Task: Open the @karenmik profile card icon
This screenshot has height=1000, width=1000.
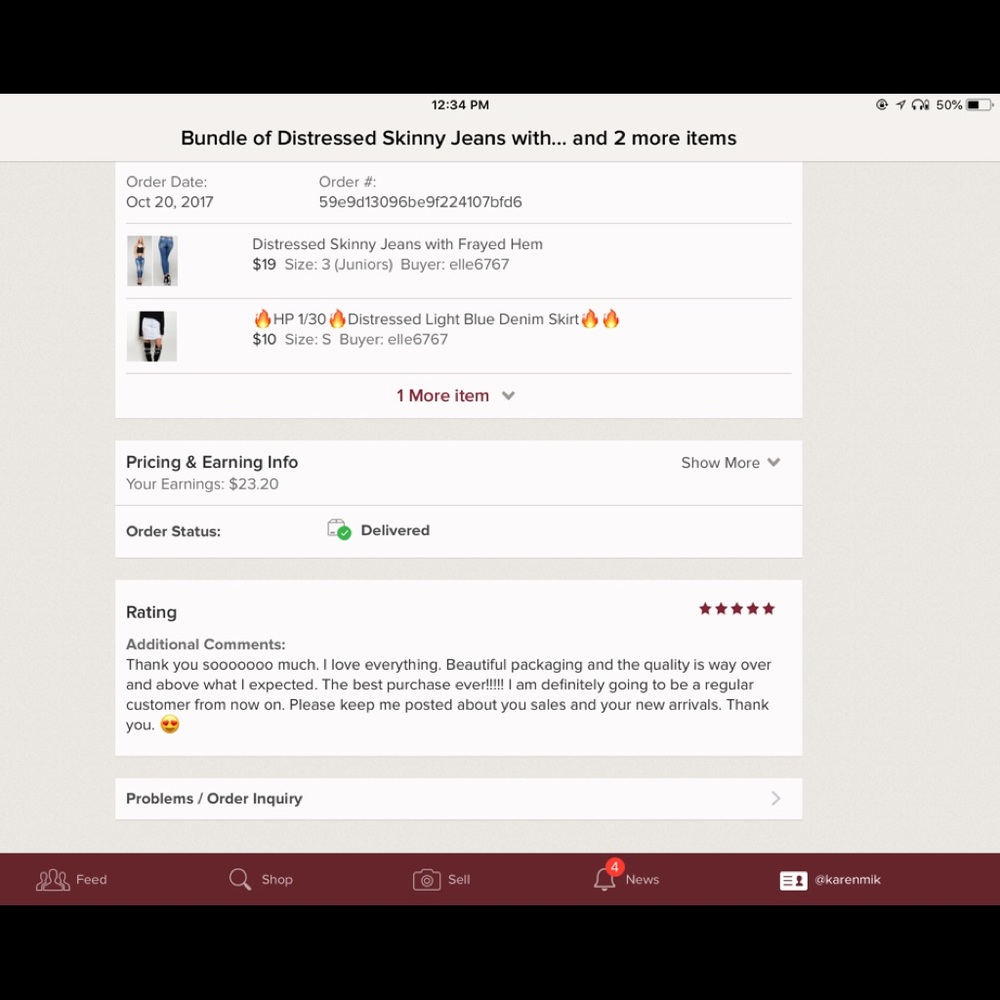Action: 793,880
